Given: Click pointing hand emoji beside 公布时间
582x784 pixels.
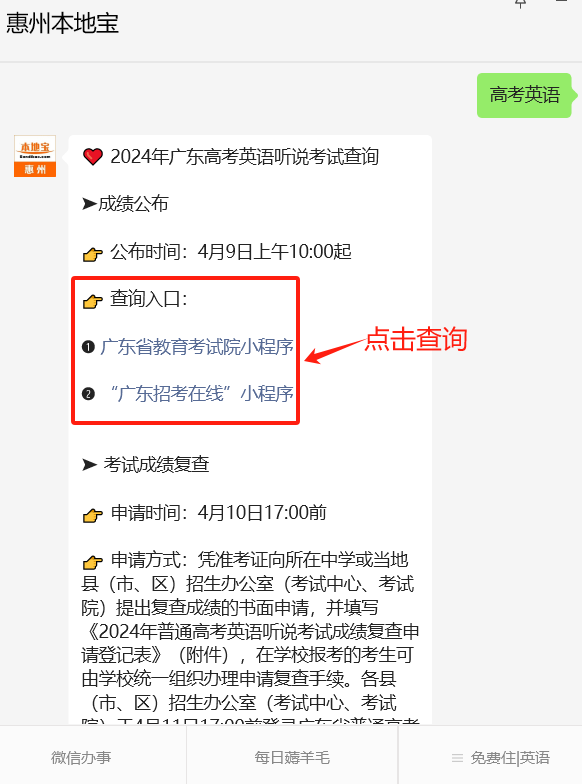Looking at the screenshot, I should pos(92,254).
